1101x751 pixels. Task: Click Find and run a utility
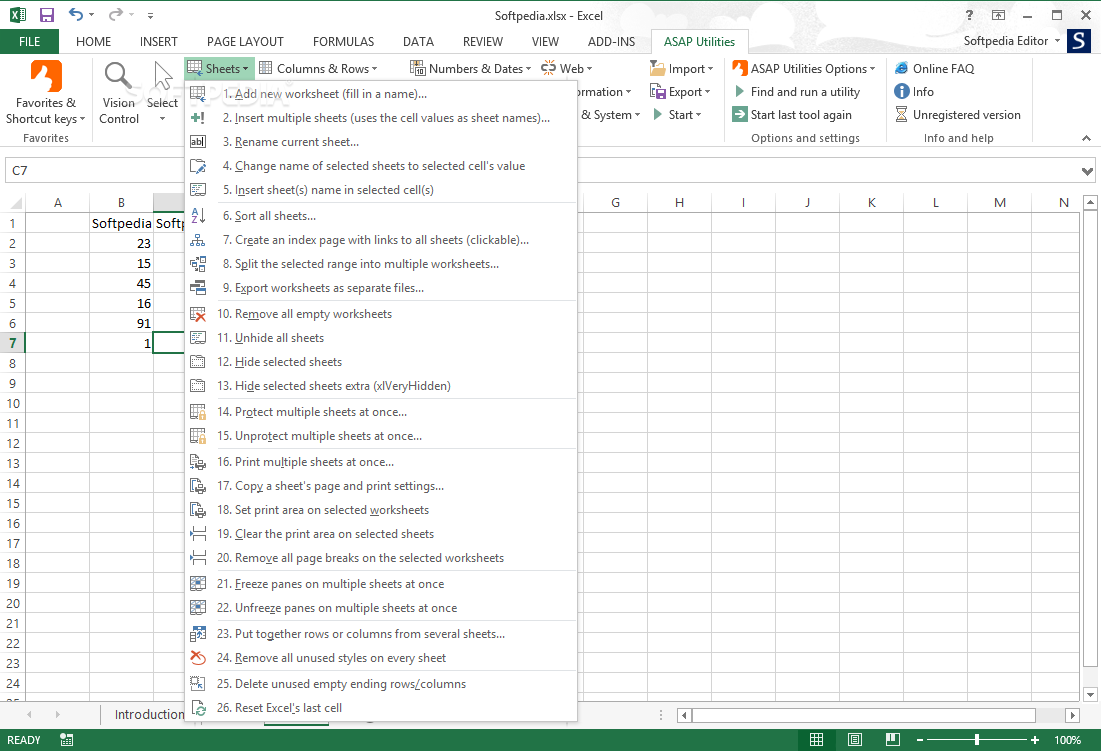[796, 92]
